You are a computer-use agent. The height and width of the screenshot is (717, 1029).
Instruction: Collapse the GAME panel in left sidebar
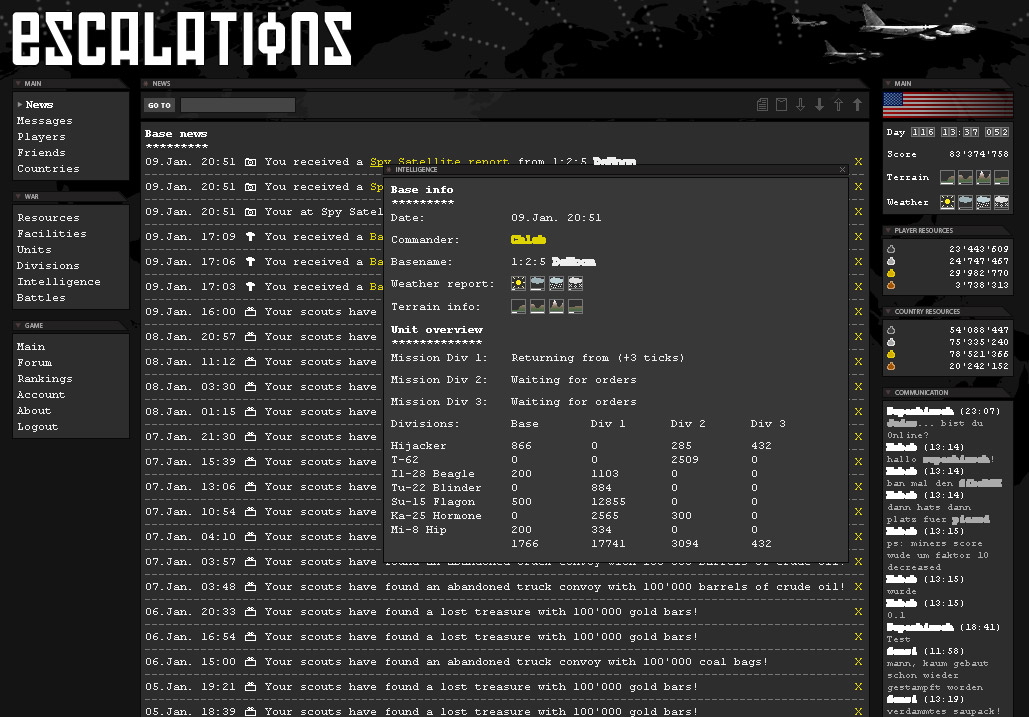coord(18,326)
